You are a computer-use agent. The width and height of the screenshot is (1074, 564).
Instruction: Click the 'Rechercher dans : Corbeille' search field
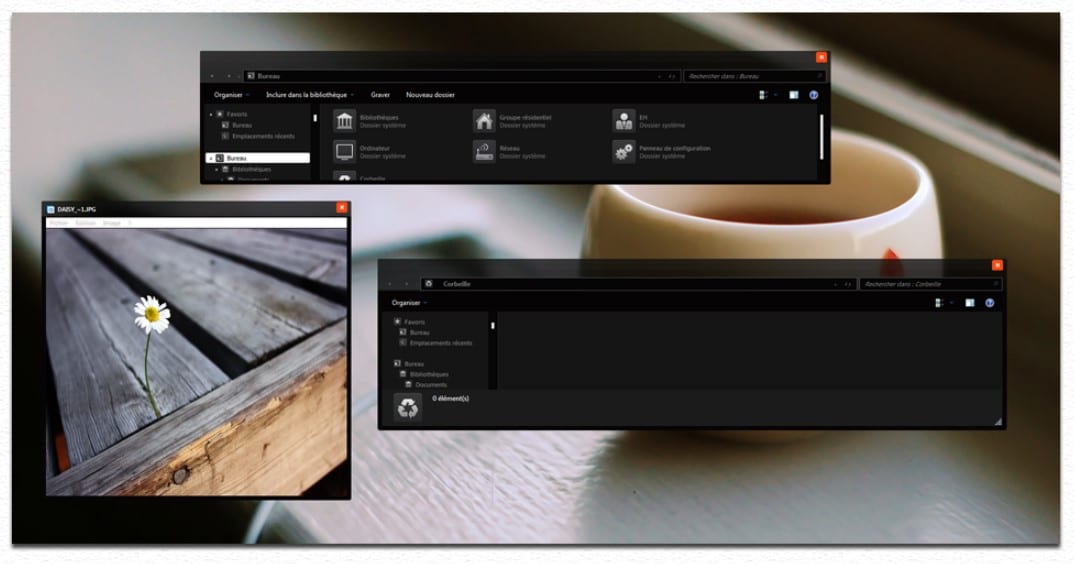tap(930, 284)
